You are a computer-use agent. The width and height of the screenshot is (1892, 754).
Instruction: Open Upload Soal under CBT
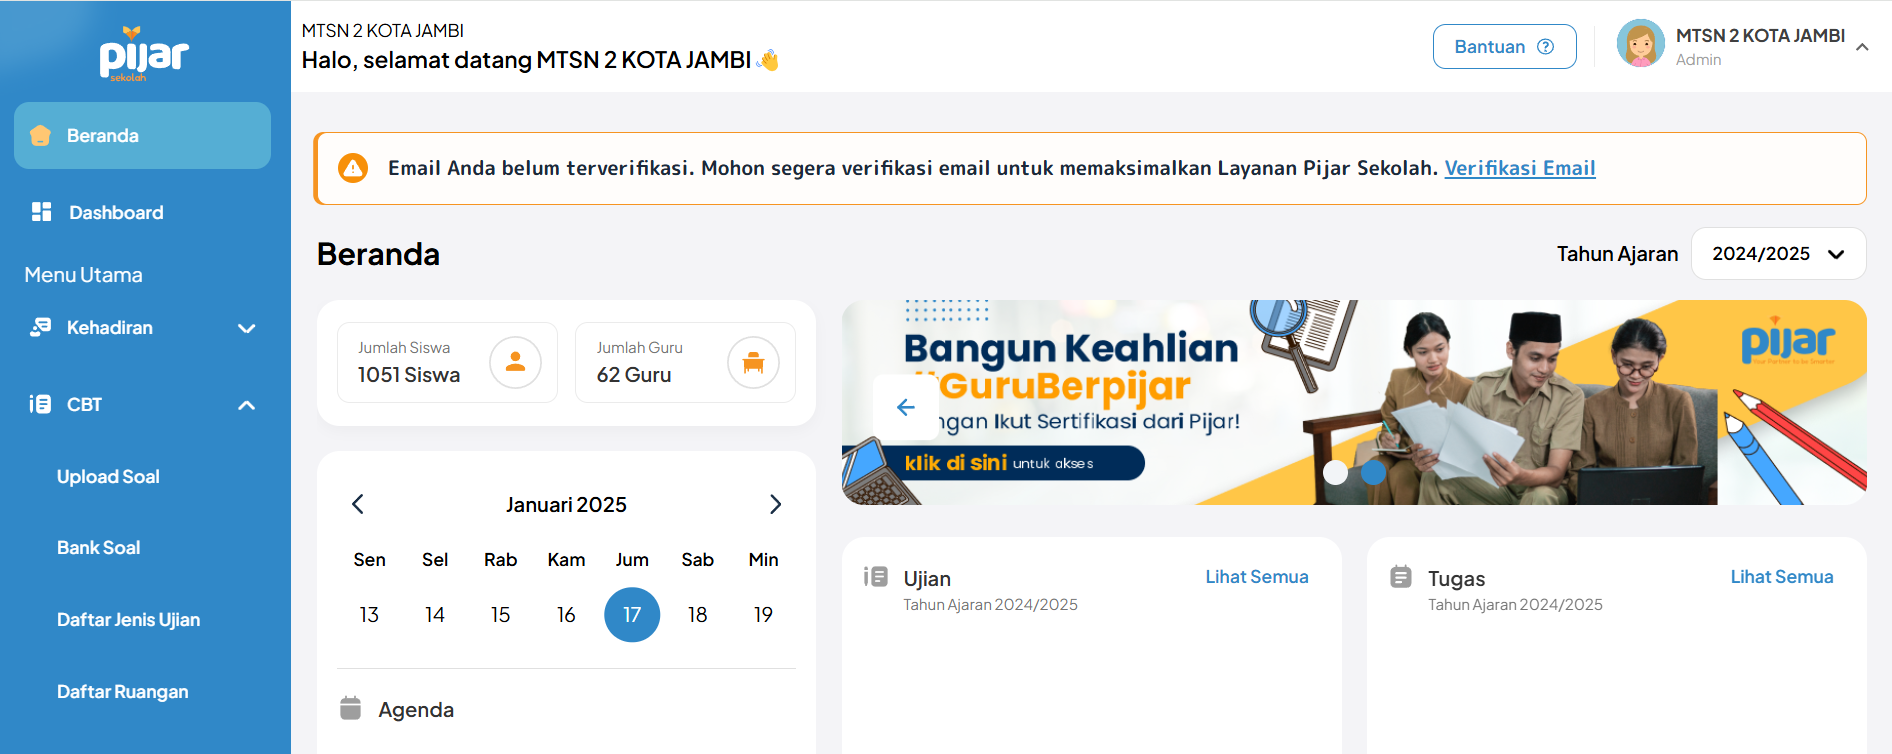108,477
